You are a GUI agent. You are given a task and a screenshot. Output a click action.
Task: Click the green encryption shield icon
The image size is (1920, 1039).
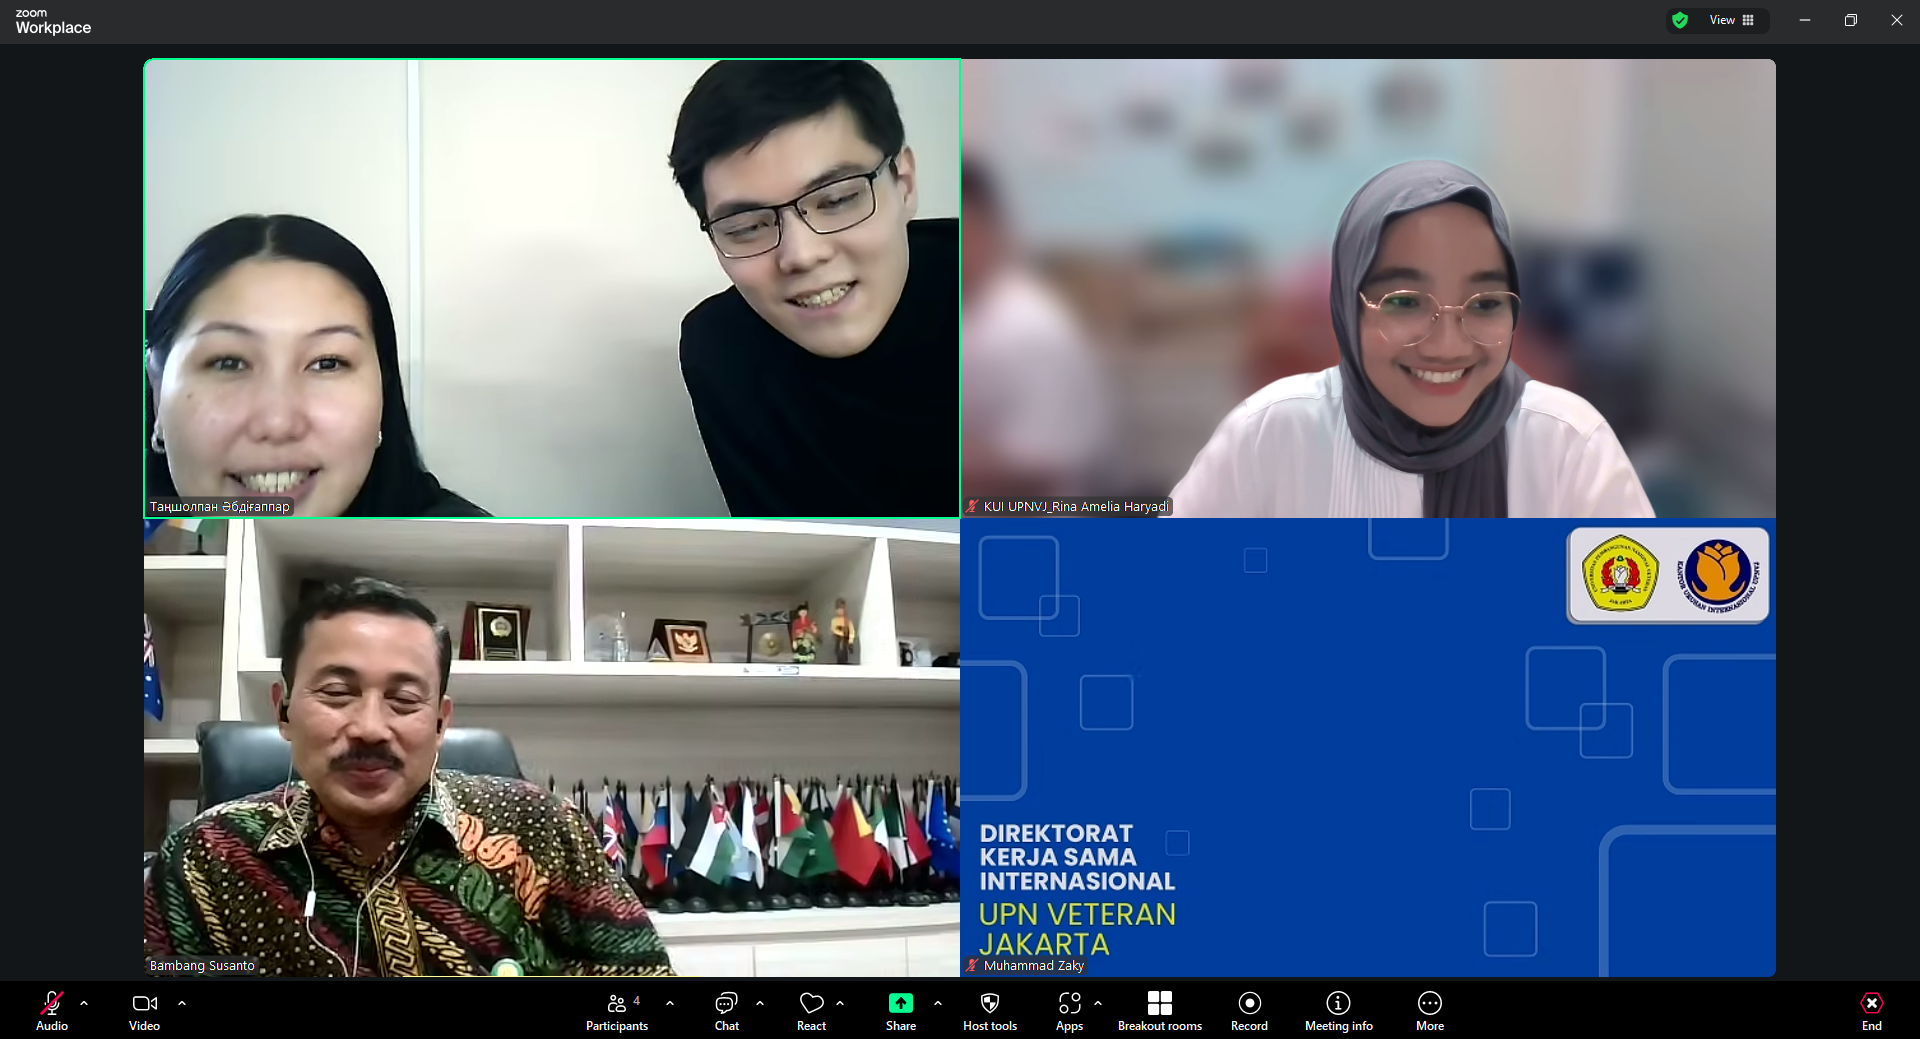coord(1680,20)
